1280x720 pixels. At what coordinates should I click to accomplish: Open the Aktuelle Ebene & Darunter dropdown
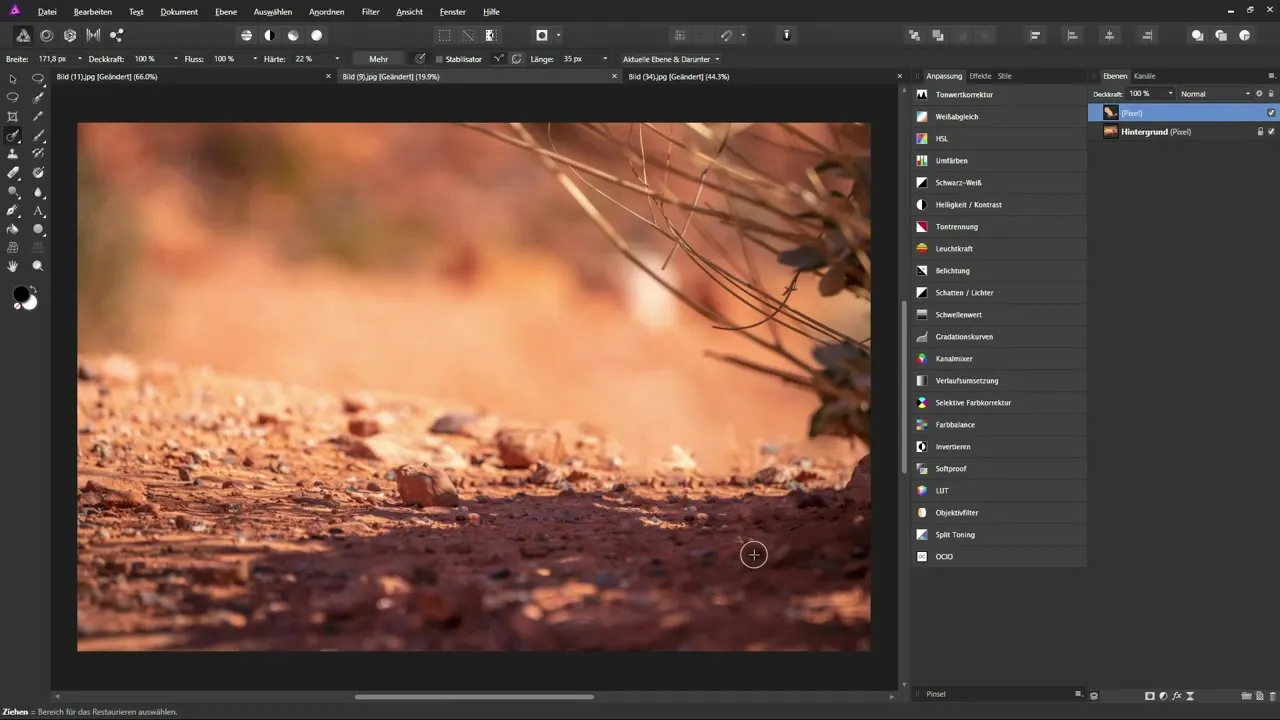coord(670,59)
